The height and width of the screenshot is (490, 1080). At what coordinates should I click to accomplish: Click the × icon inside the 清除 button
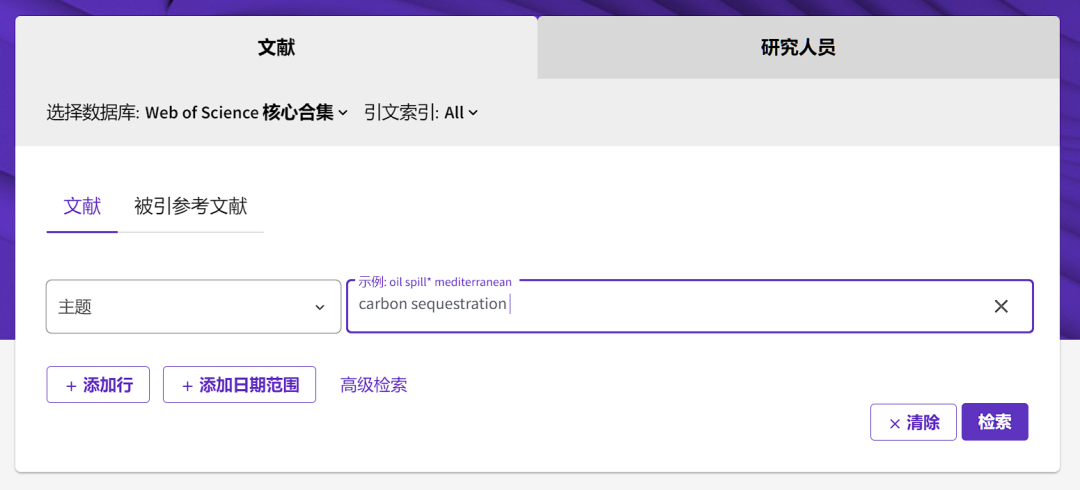tap(894, 423)
